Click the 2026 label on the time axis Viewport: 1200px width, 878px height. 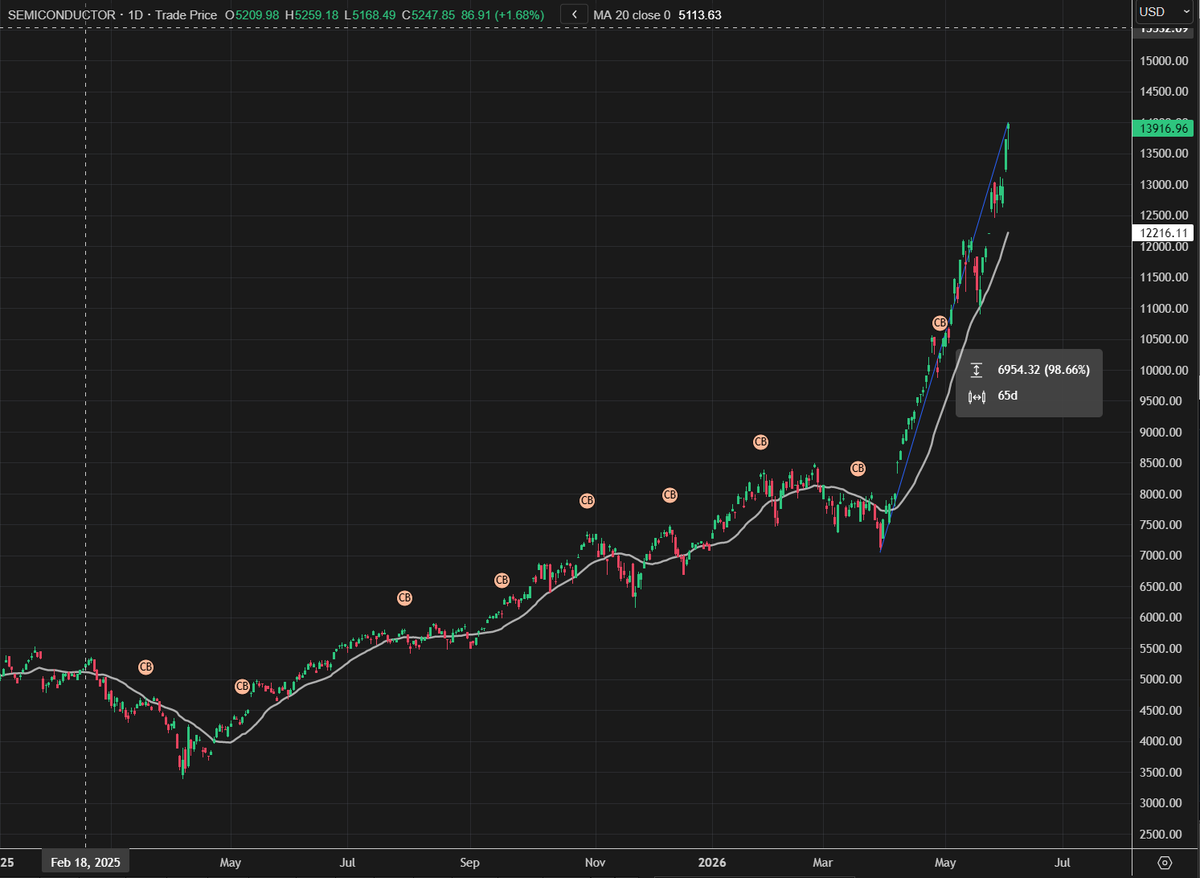coord(712,861)
